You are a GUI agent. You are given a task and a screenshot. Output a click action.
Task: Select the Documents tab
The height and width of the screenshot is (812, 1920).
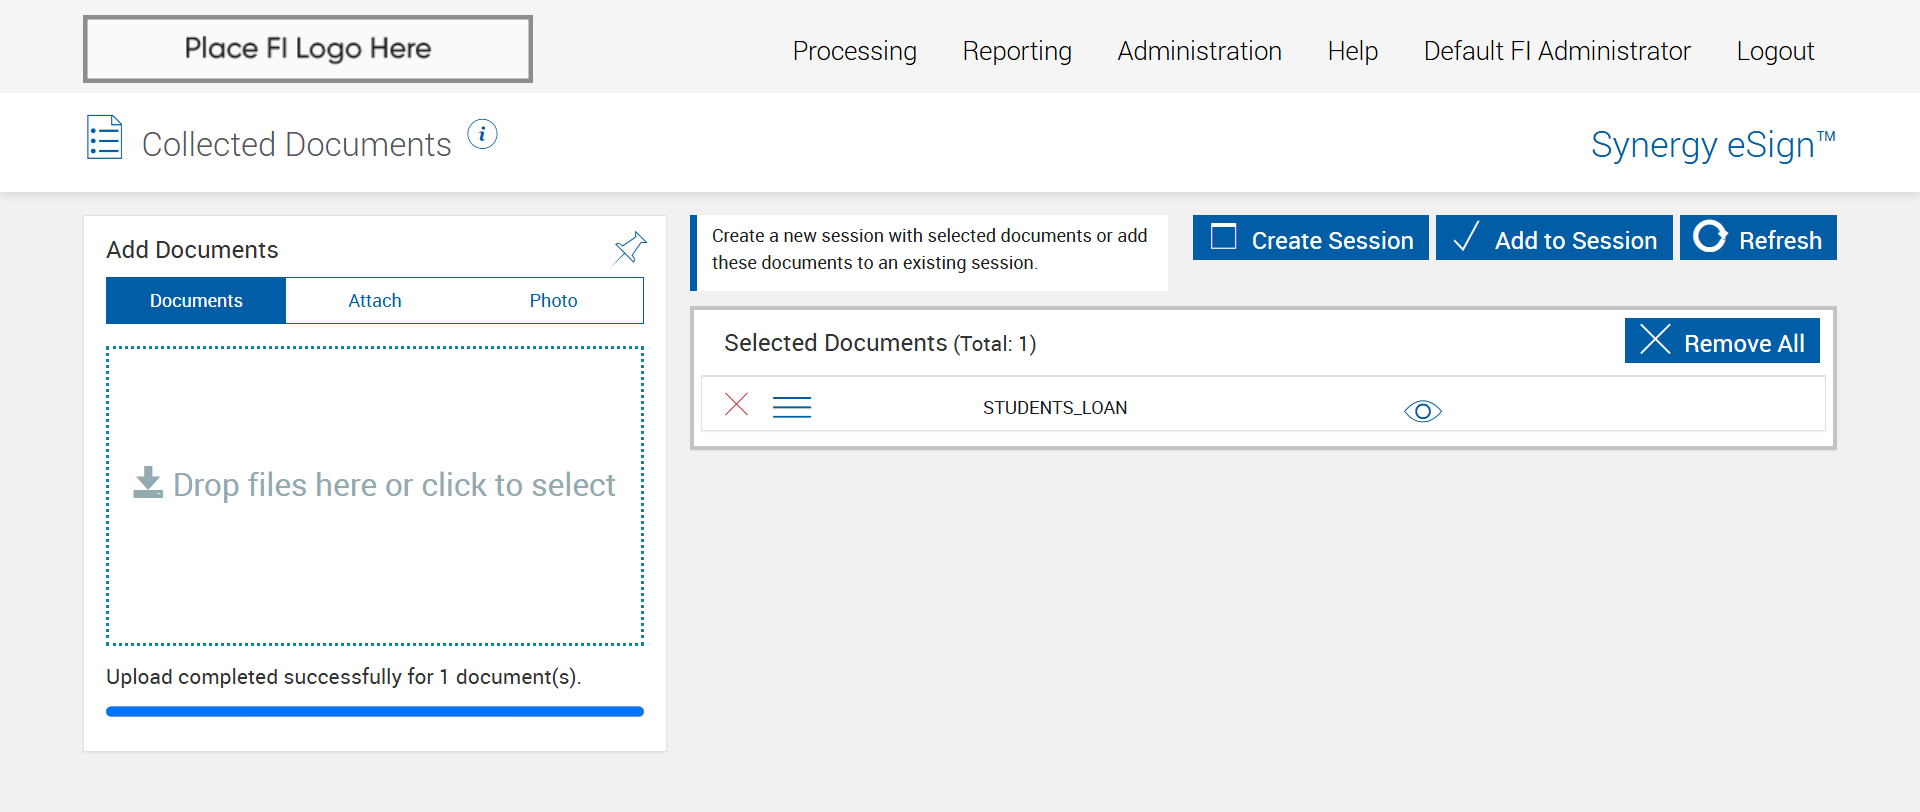[196, 301]
